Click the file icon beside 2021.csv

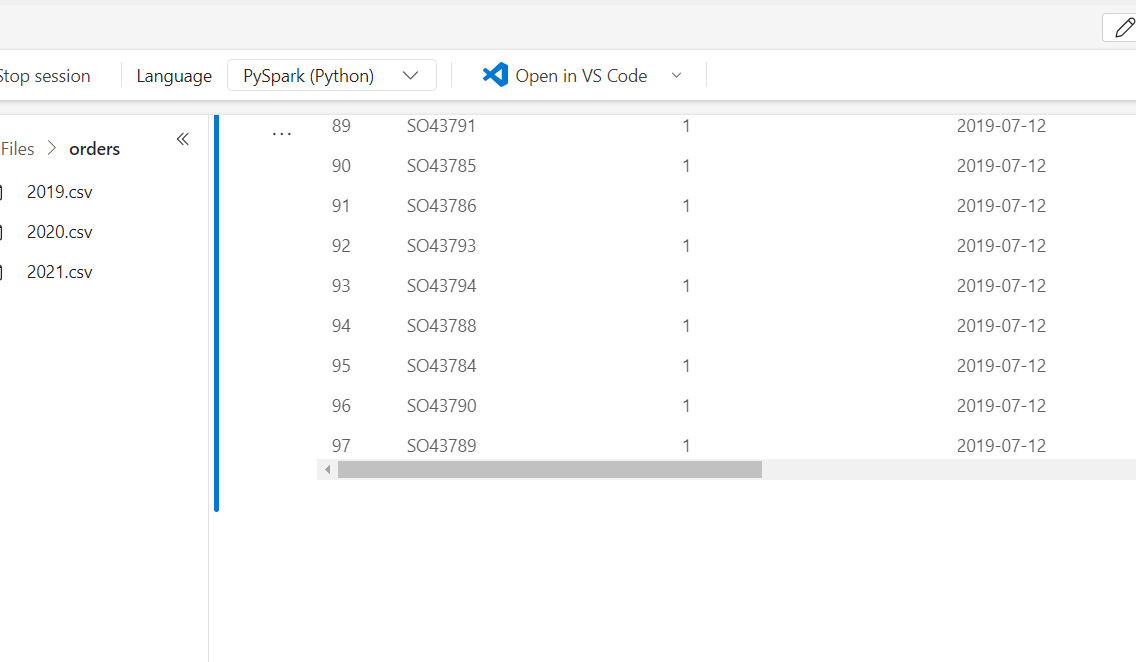coord(4,271)
